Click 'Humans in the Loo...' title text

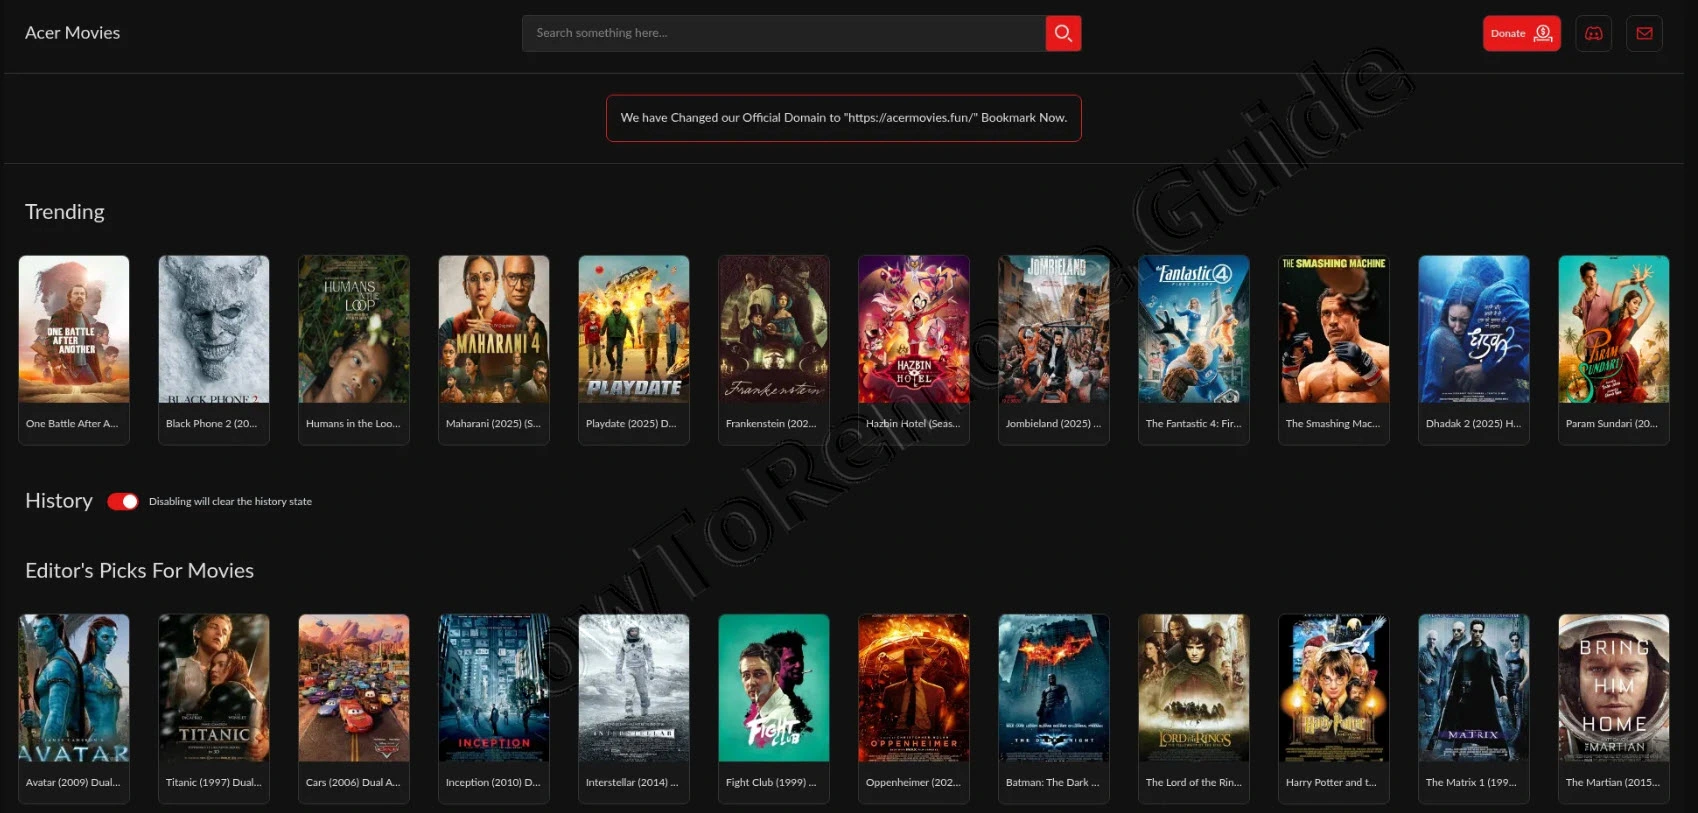pyautogui.click(x=353, y=424)
